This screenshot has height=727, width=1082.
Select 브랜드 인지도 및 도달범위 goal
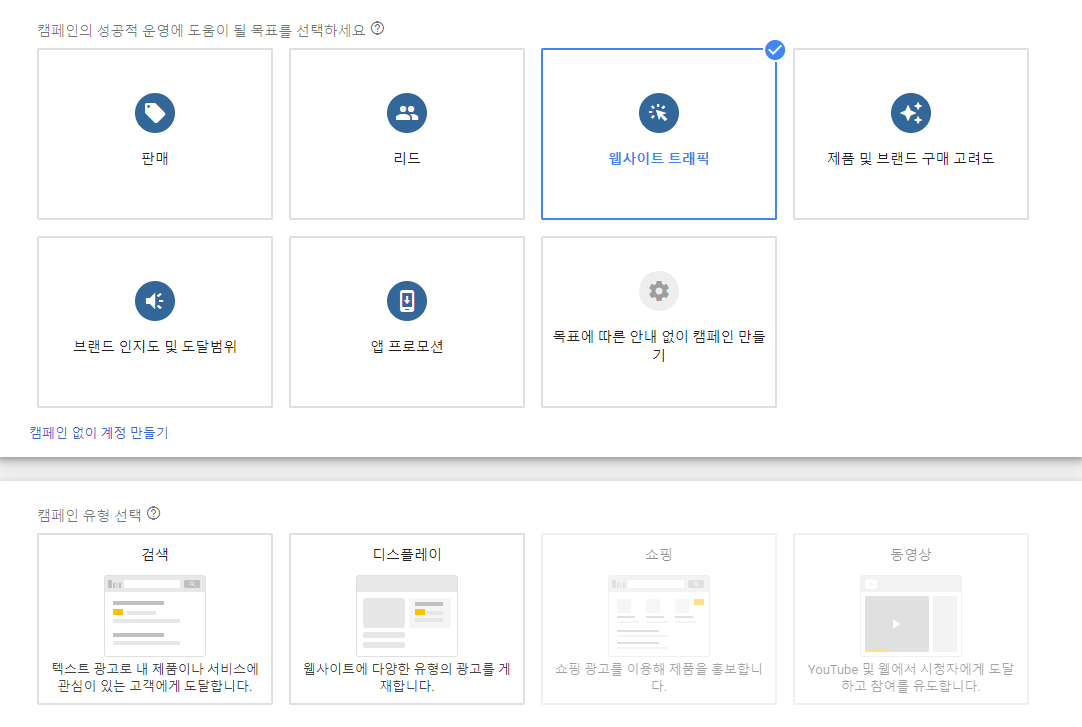[155, 322]
